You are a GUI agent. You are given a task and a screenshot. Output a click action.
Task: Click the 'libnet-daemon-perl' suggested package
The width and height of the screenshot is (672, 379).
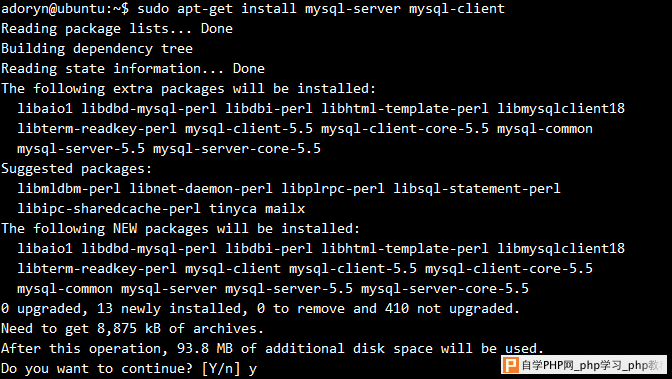coord(201,189)
